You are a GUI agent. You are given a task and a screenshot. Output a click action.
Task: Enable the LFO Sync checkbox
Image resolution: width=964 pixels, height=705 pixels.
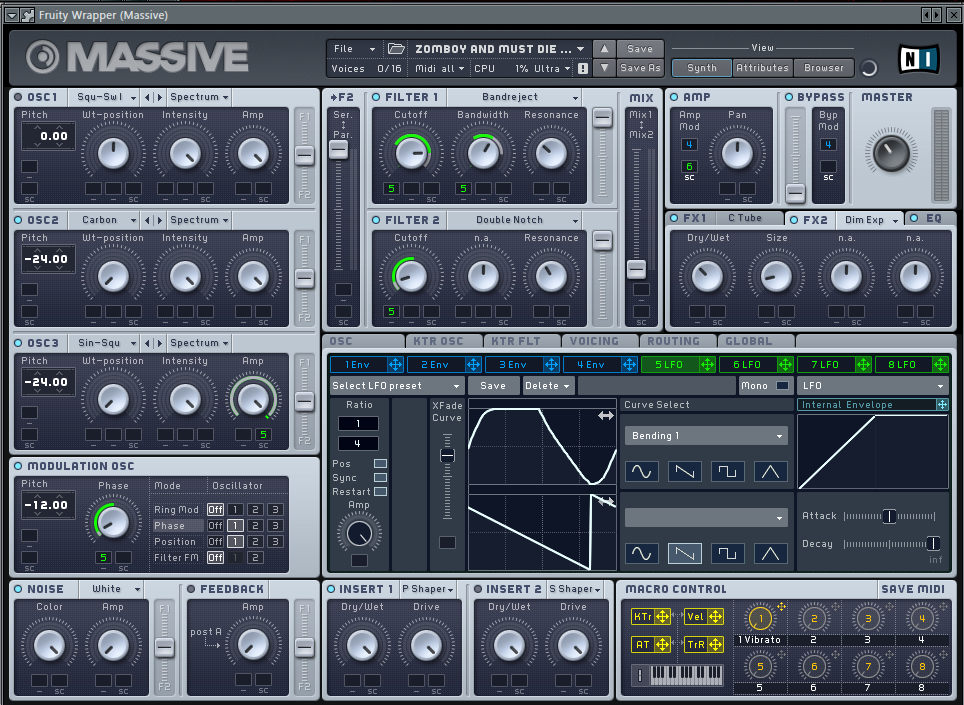coord(381,478)
